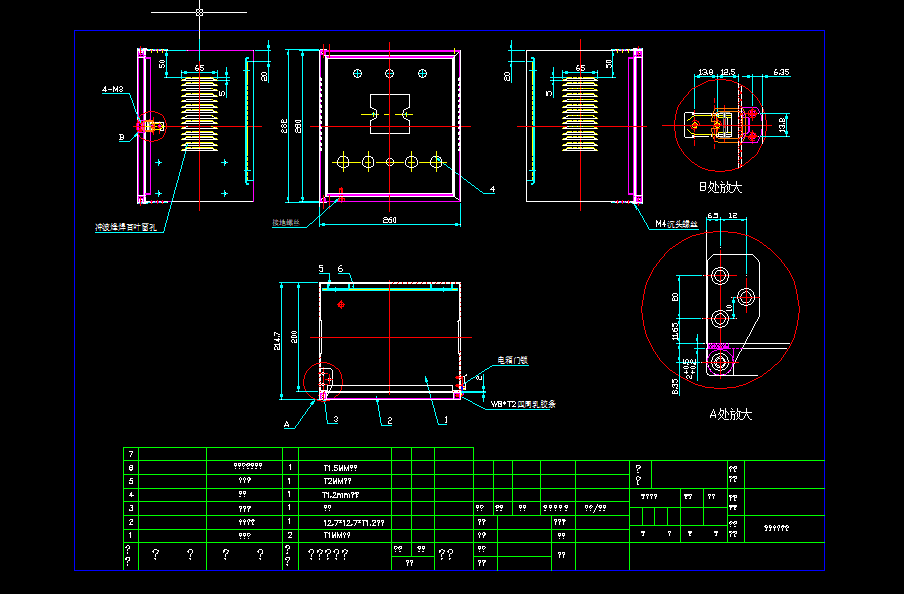Select the 260 width dimension text
This screenshot has height=594, width=904.
[390, 220]
